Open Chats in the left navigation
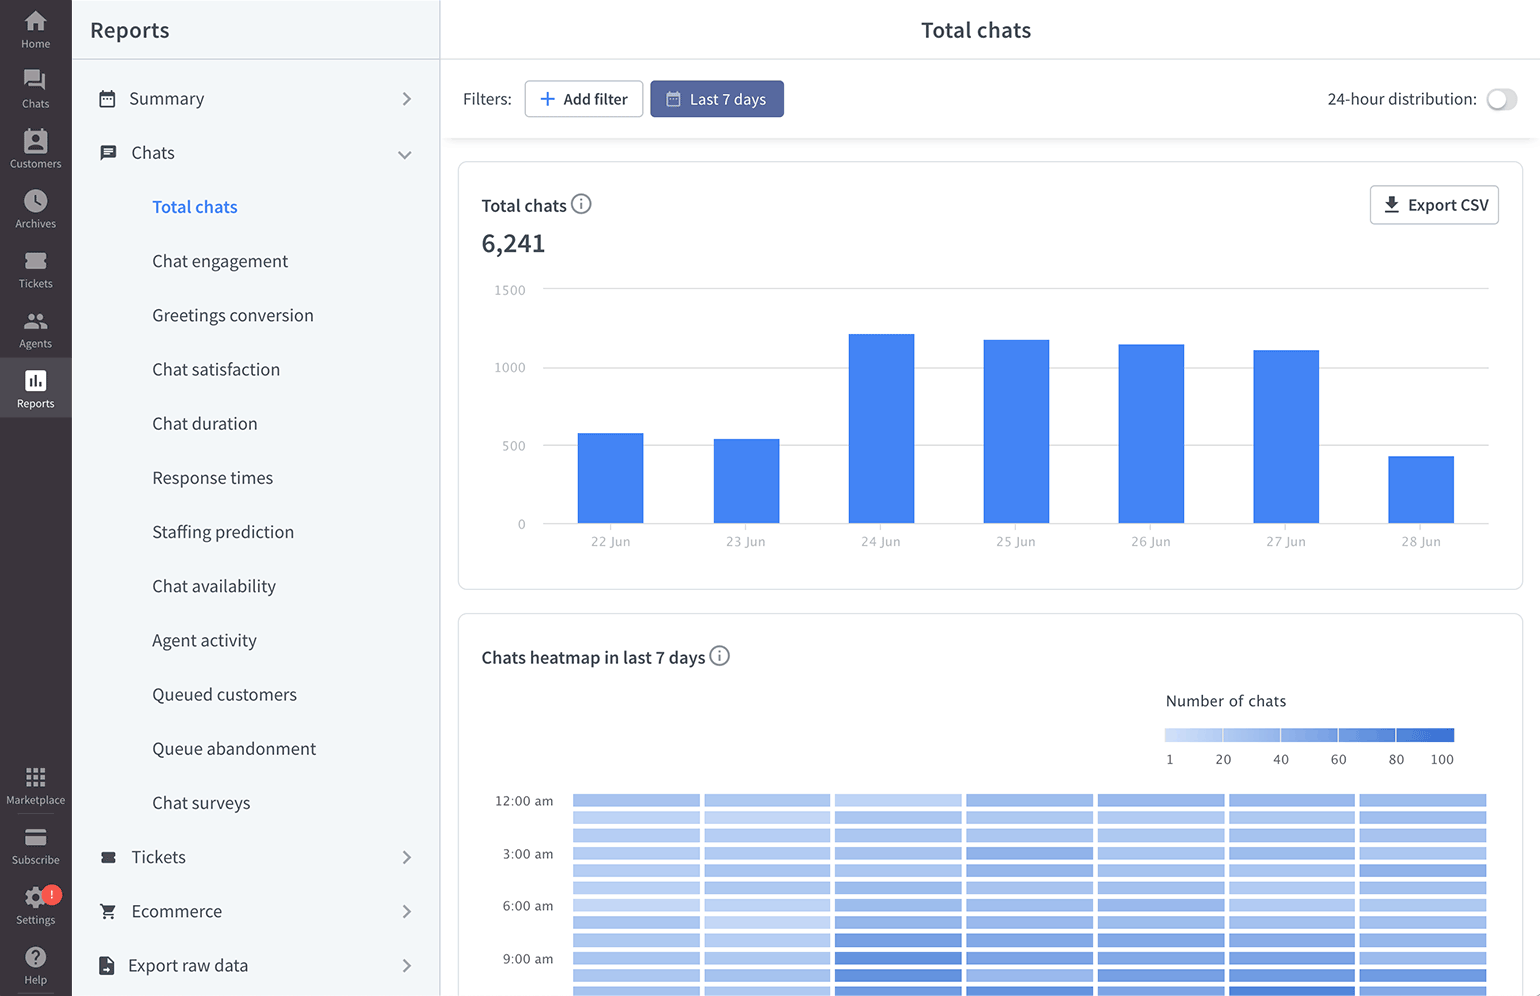Image resolution: width=1540 pixels, height=996 pixels. (35, 89)
